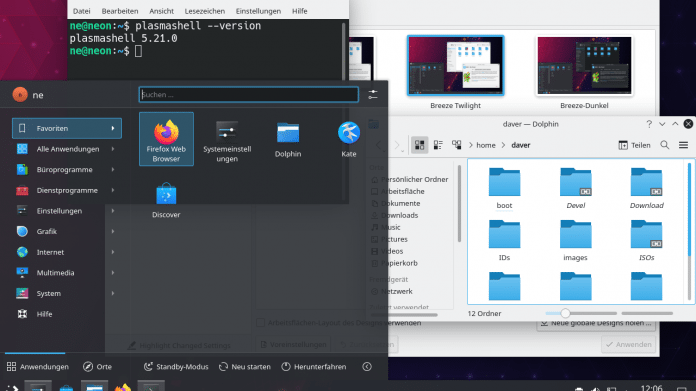
Task: Expand Grafik category
Action: coord(67,231)
